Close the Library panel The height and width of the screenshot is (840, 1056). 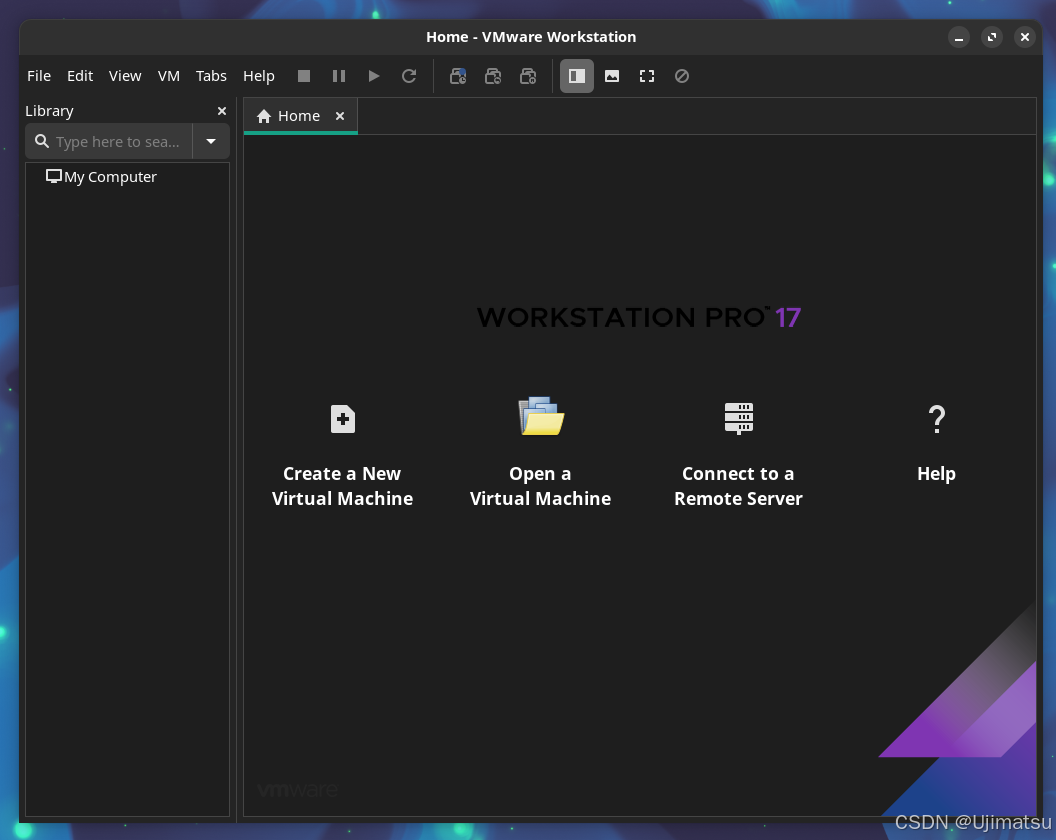click(x=222, y=111)
